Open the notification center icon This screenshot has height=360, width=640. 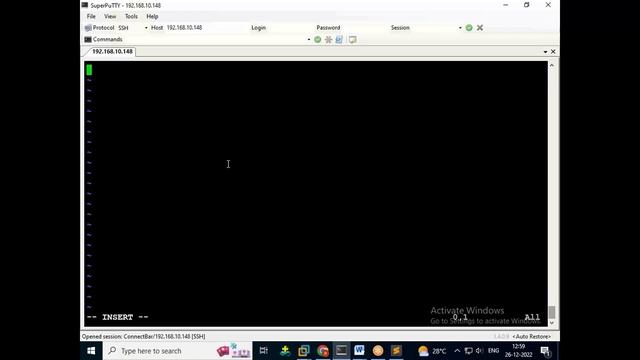click(546, 351)
